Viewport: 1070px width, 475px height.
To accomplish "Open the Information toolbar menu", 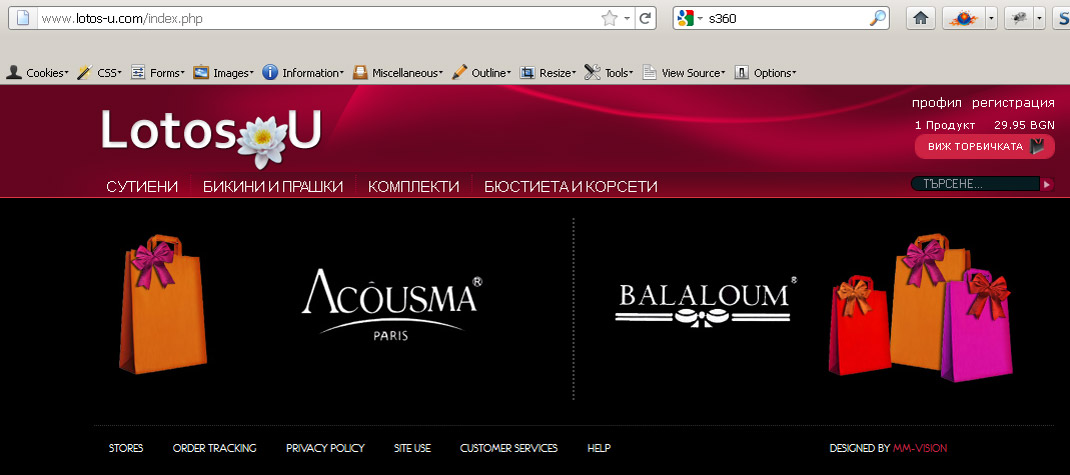I will 303,72.
